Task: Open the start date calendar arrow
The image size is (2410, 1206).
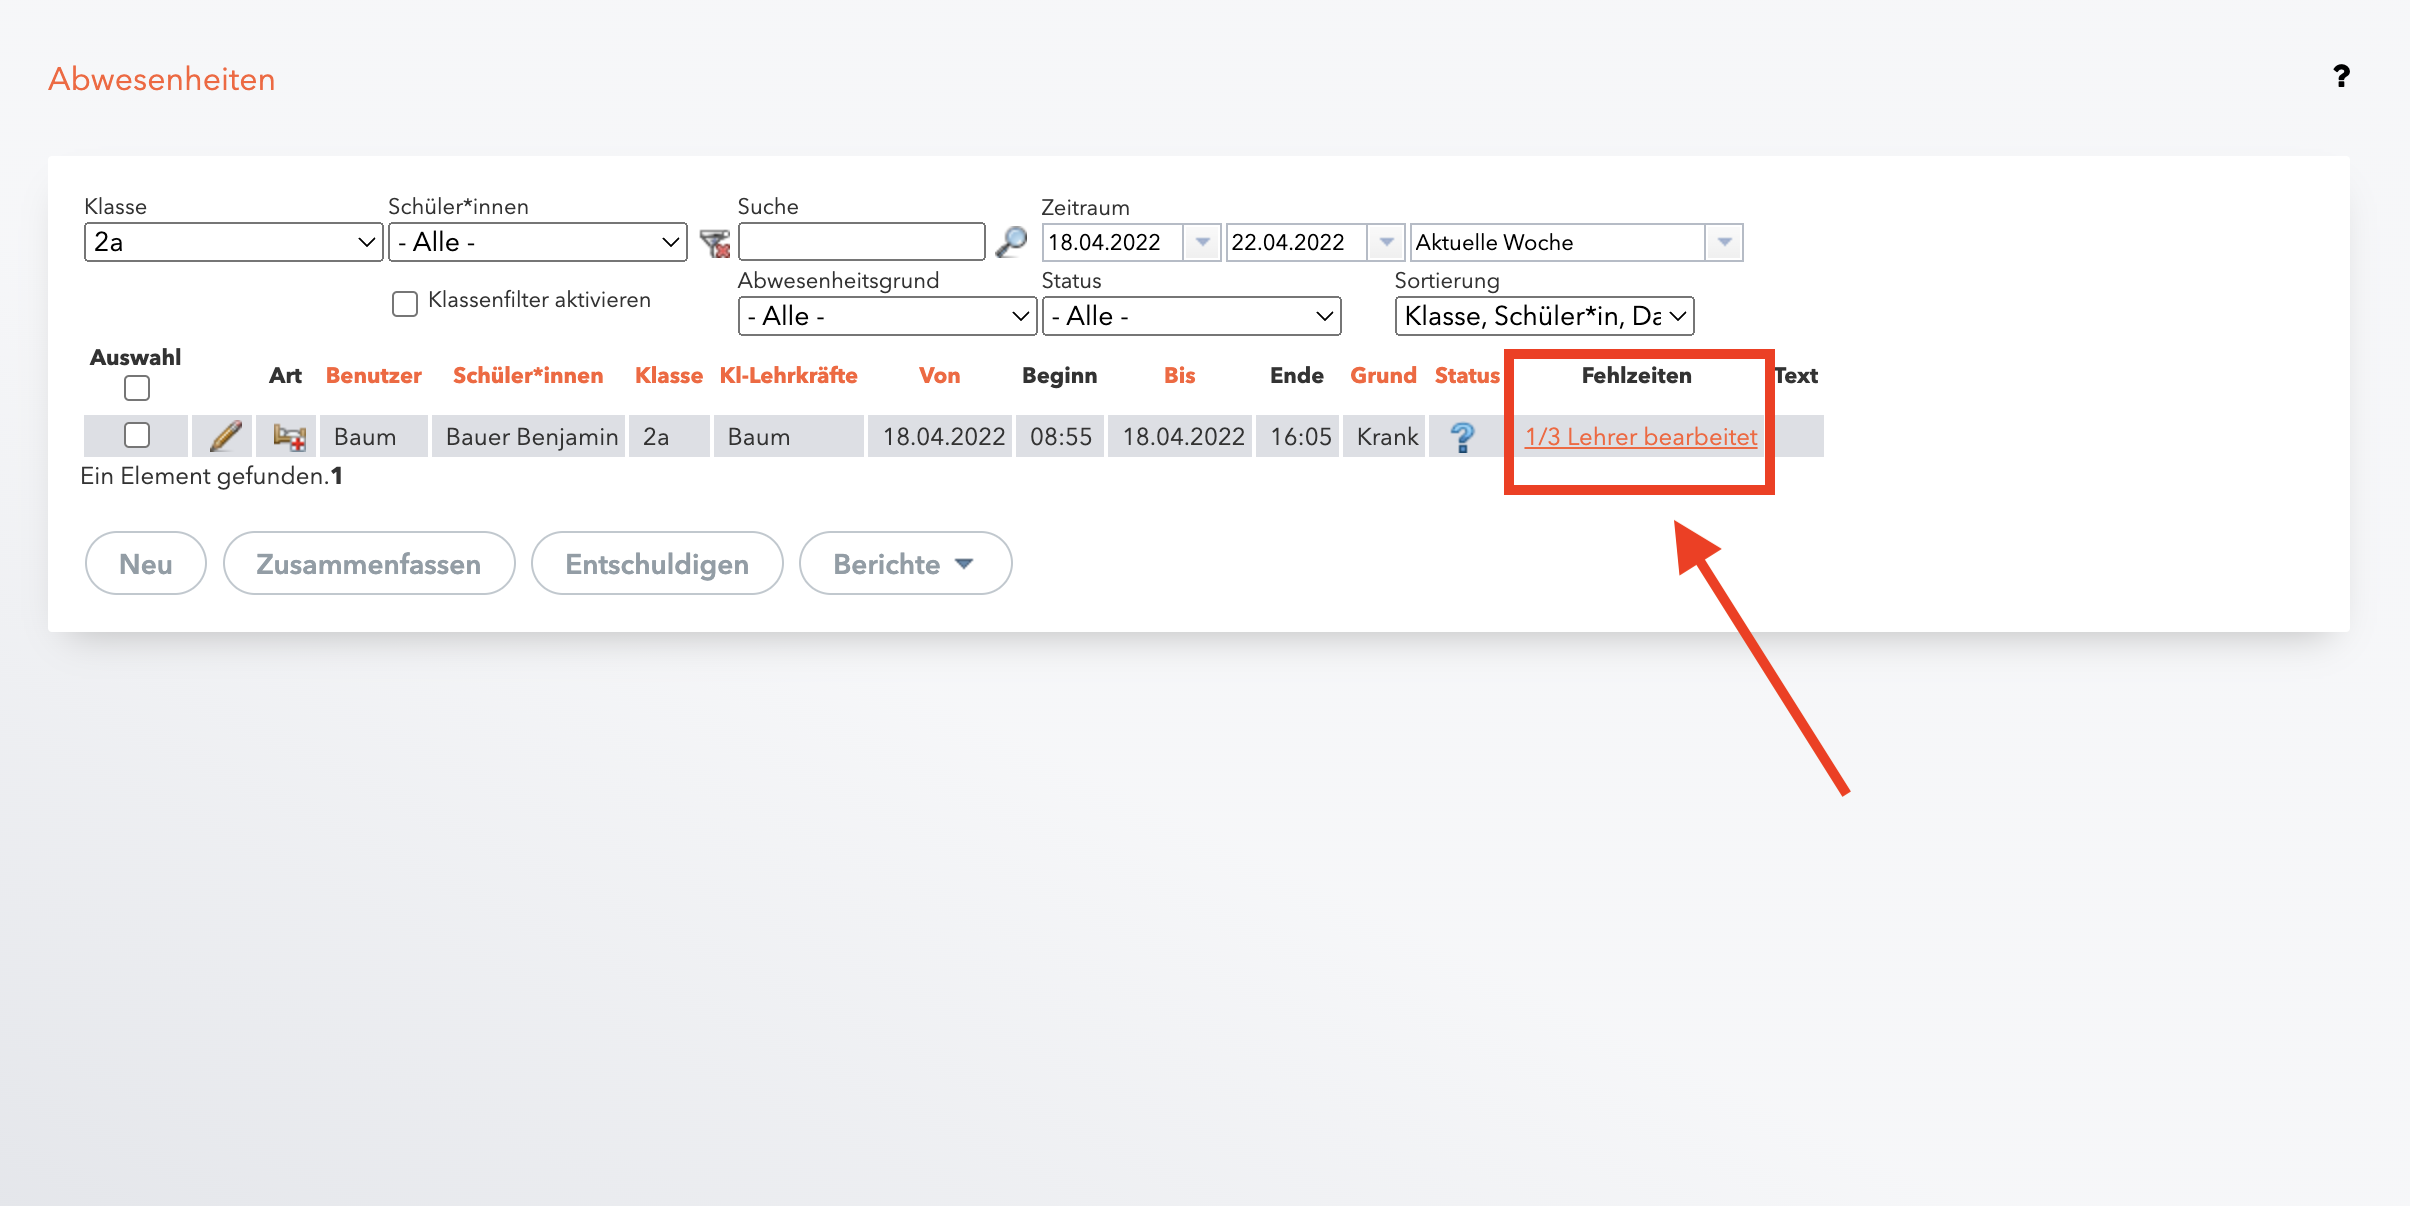Action: click(x=1202, y=242)
